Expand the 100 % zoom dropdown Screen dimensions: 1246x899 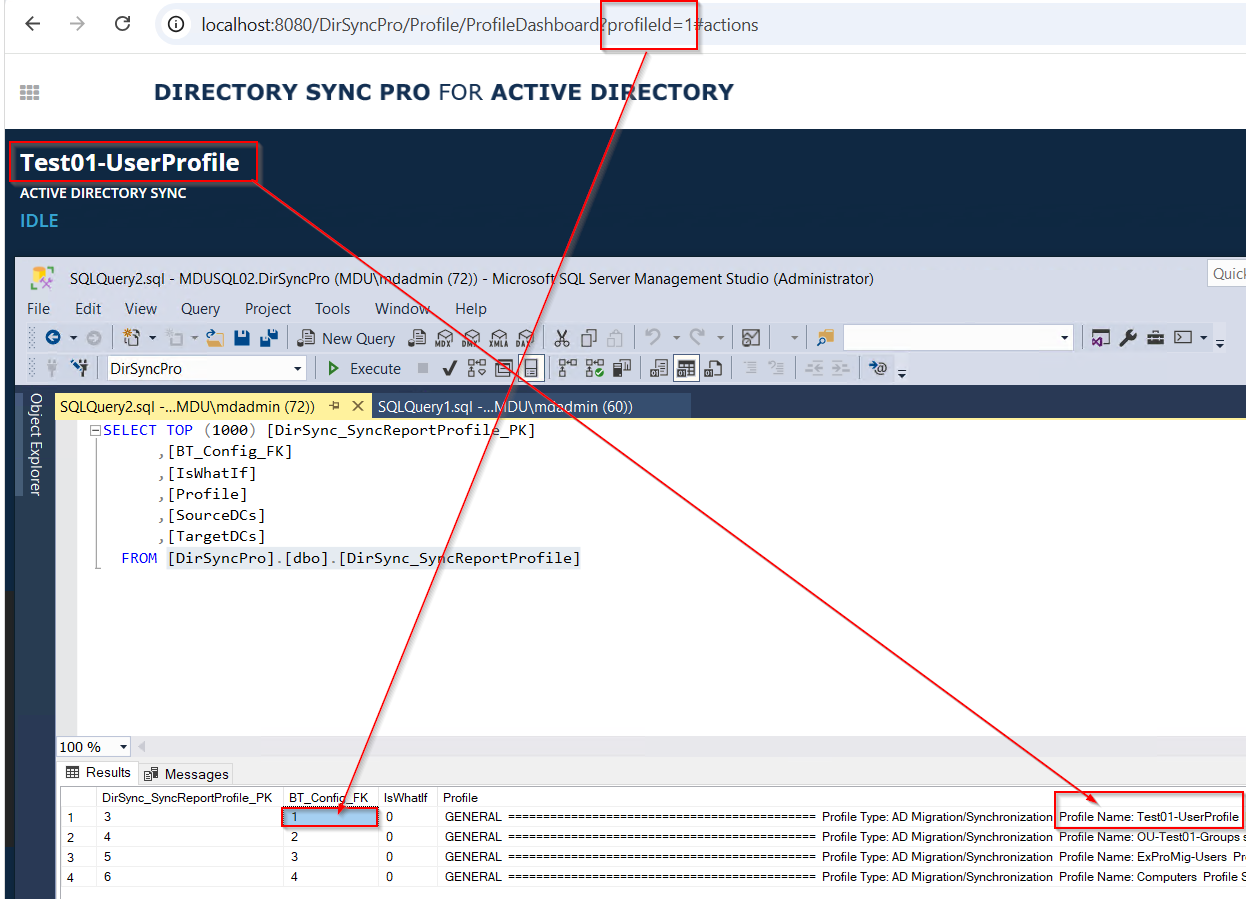point(124,747)
